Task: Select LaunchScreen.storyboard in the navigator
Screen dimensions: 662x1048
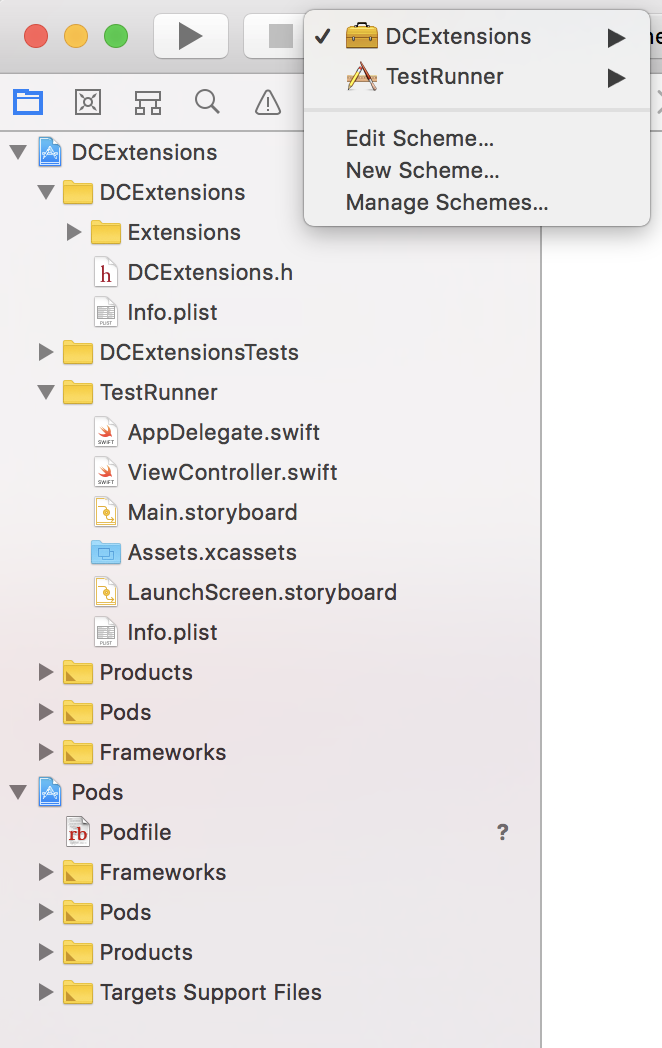Action: tap(262, 593)
